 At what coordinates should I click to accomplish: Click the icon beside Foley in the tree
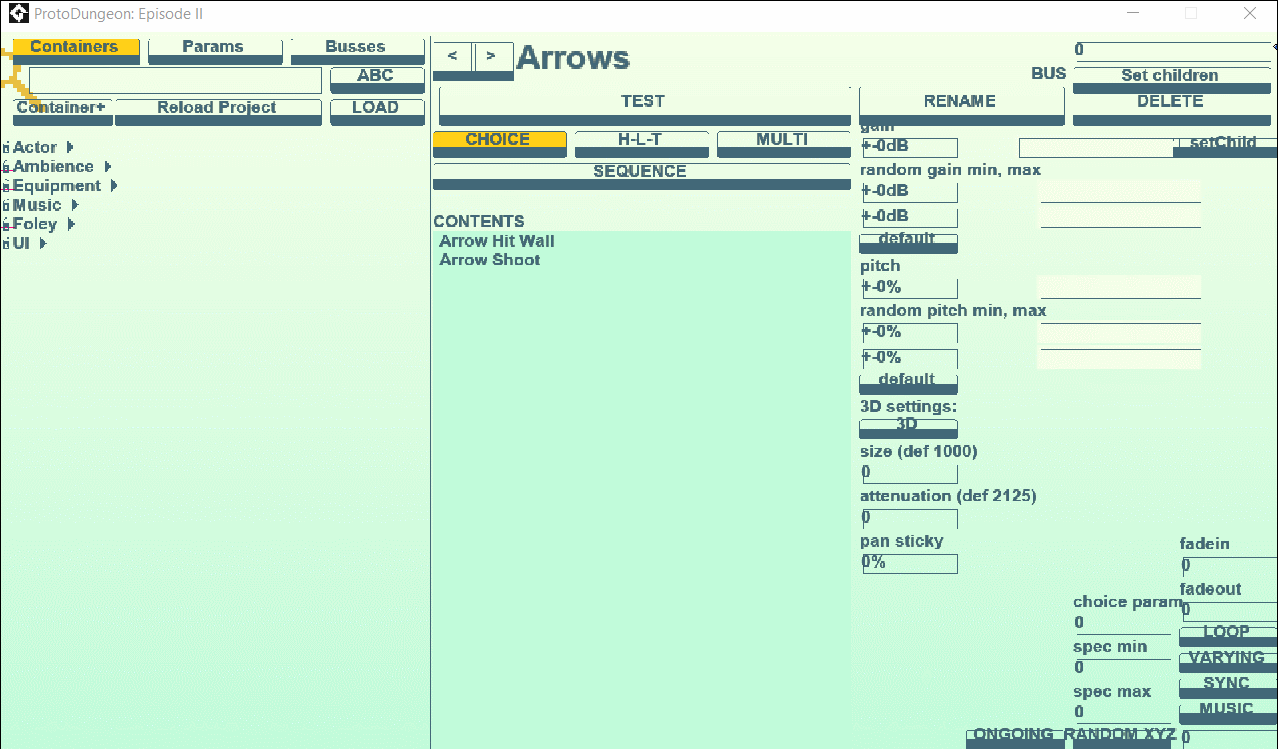coord(5,225)
